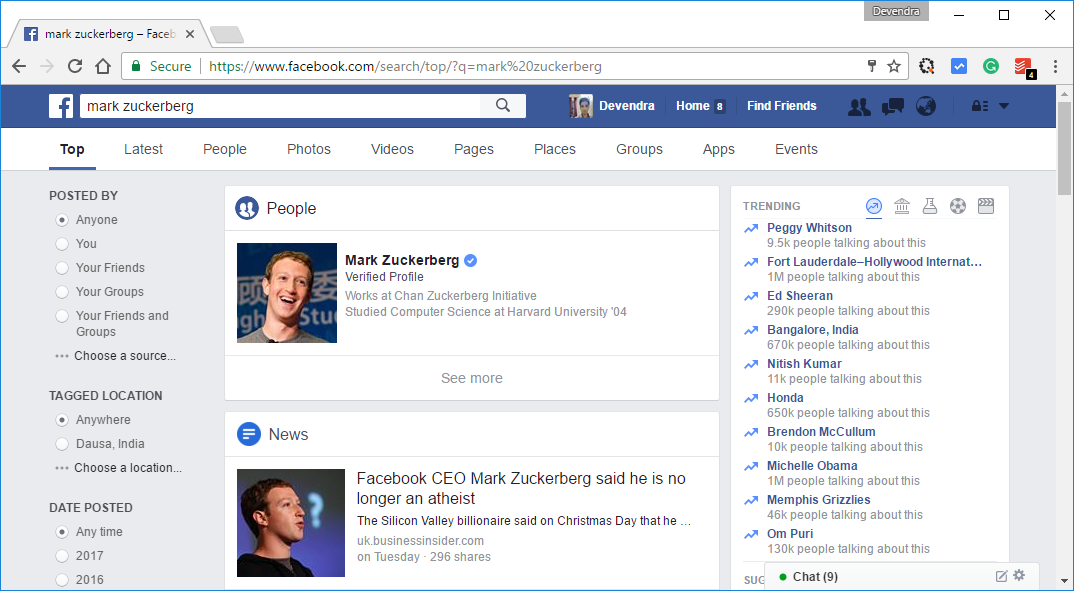This screenshot has height=591, width=1074.
Task: Bookmark this page with star icon
Action: (894, 66)
